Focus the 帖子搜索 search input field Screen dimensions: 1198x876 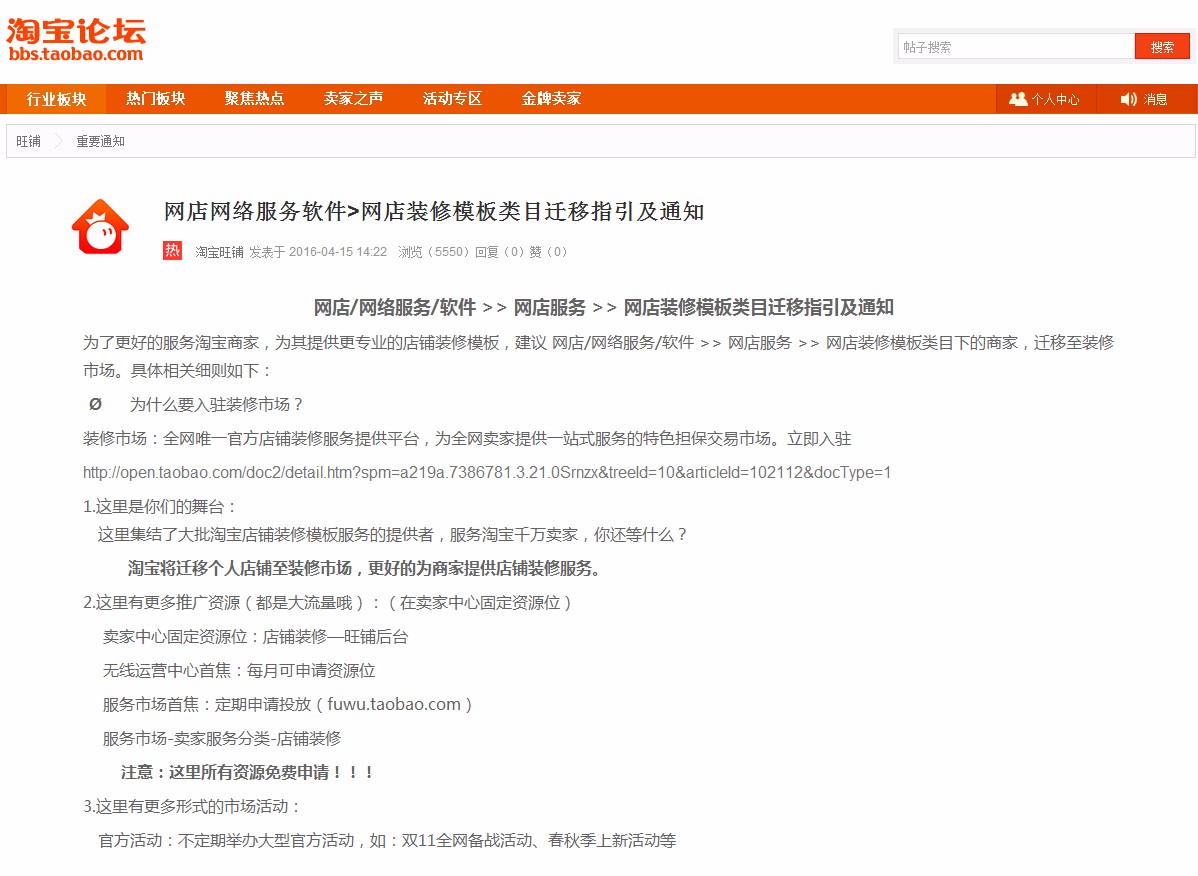tap(1015, 47)
